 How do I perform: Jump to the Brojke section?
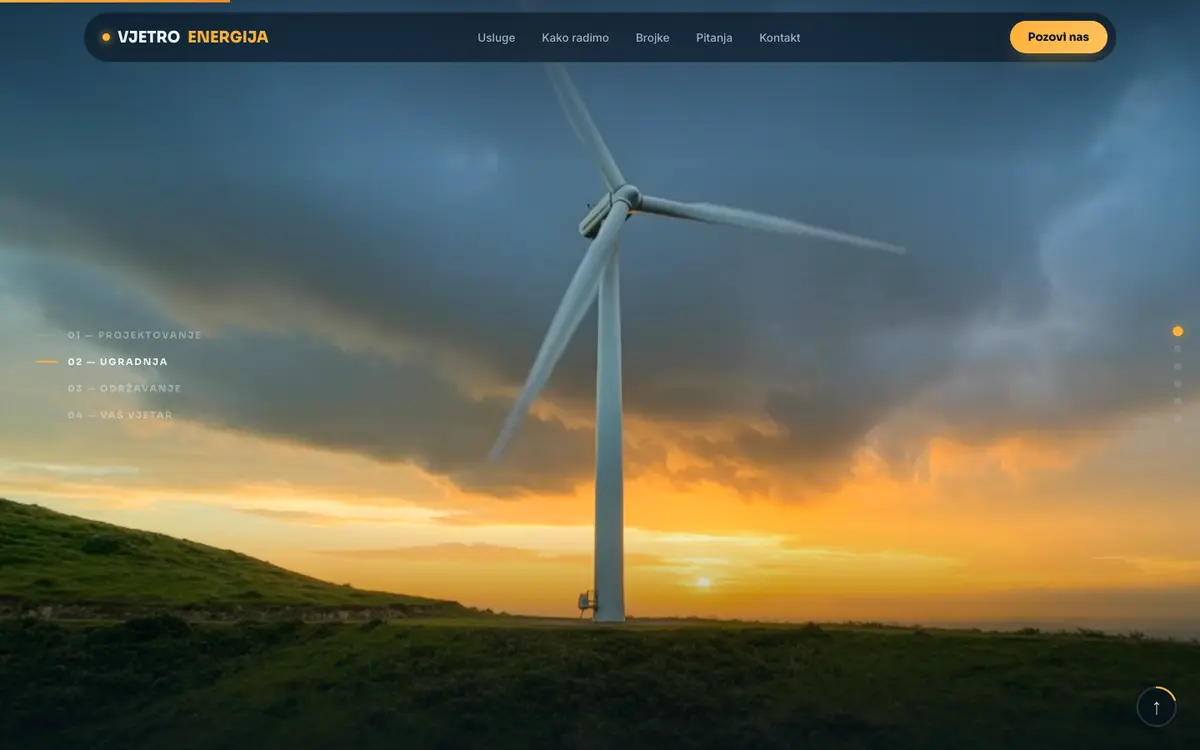point(652,38)
